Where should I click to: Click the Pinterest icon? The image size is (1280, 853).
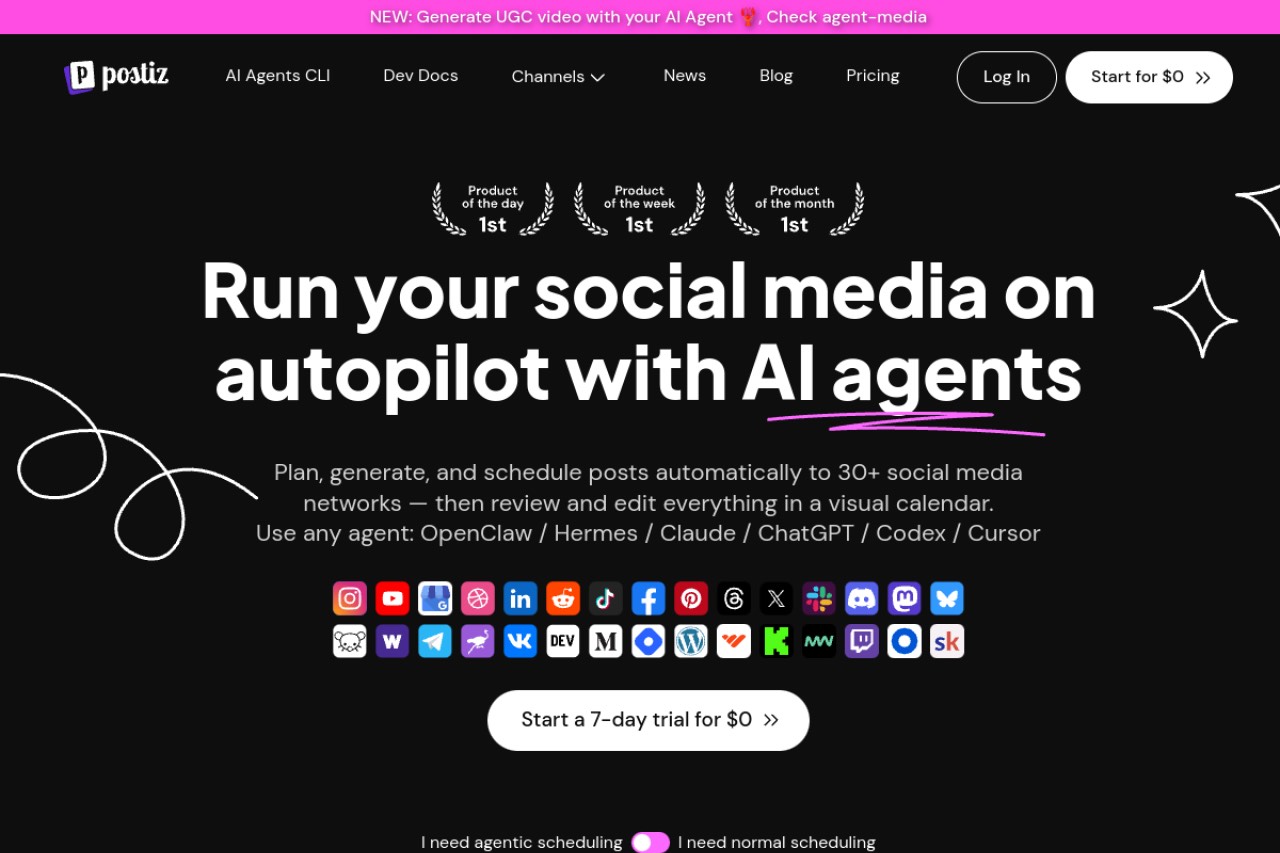pyautogui.click(x=691, y=598)
